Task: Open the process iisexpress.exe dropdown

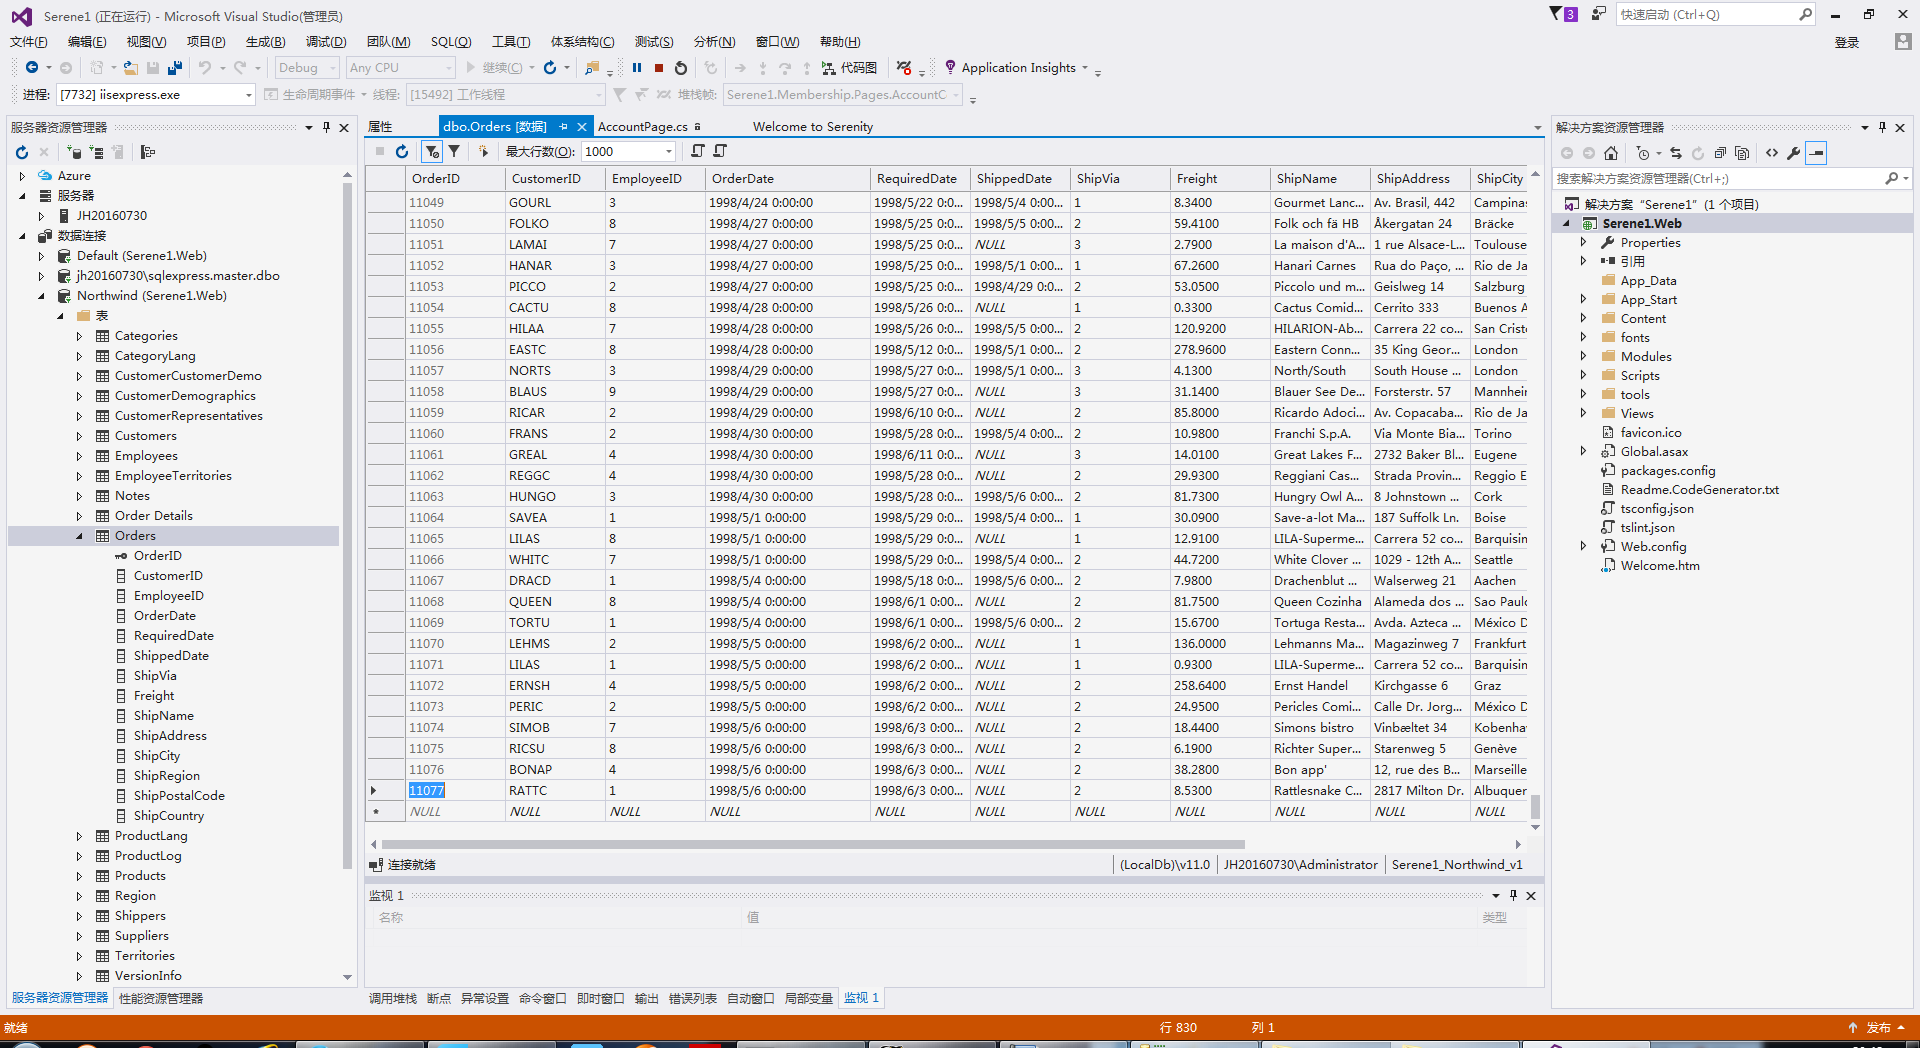Action: (x=248, y=95)
